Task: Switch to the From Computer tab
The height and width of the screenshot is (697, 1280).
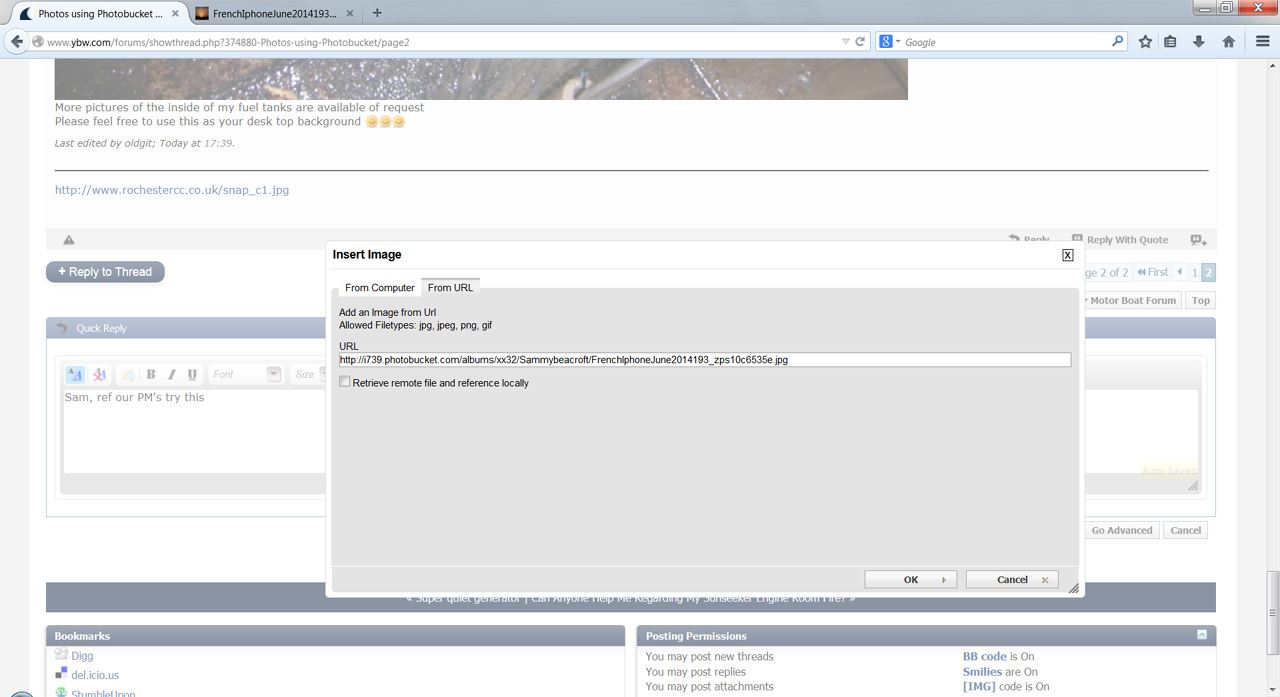Action: 379,288
